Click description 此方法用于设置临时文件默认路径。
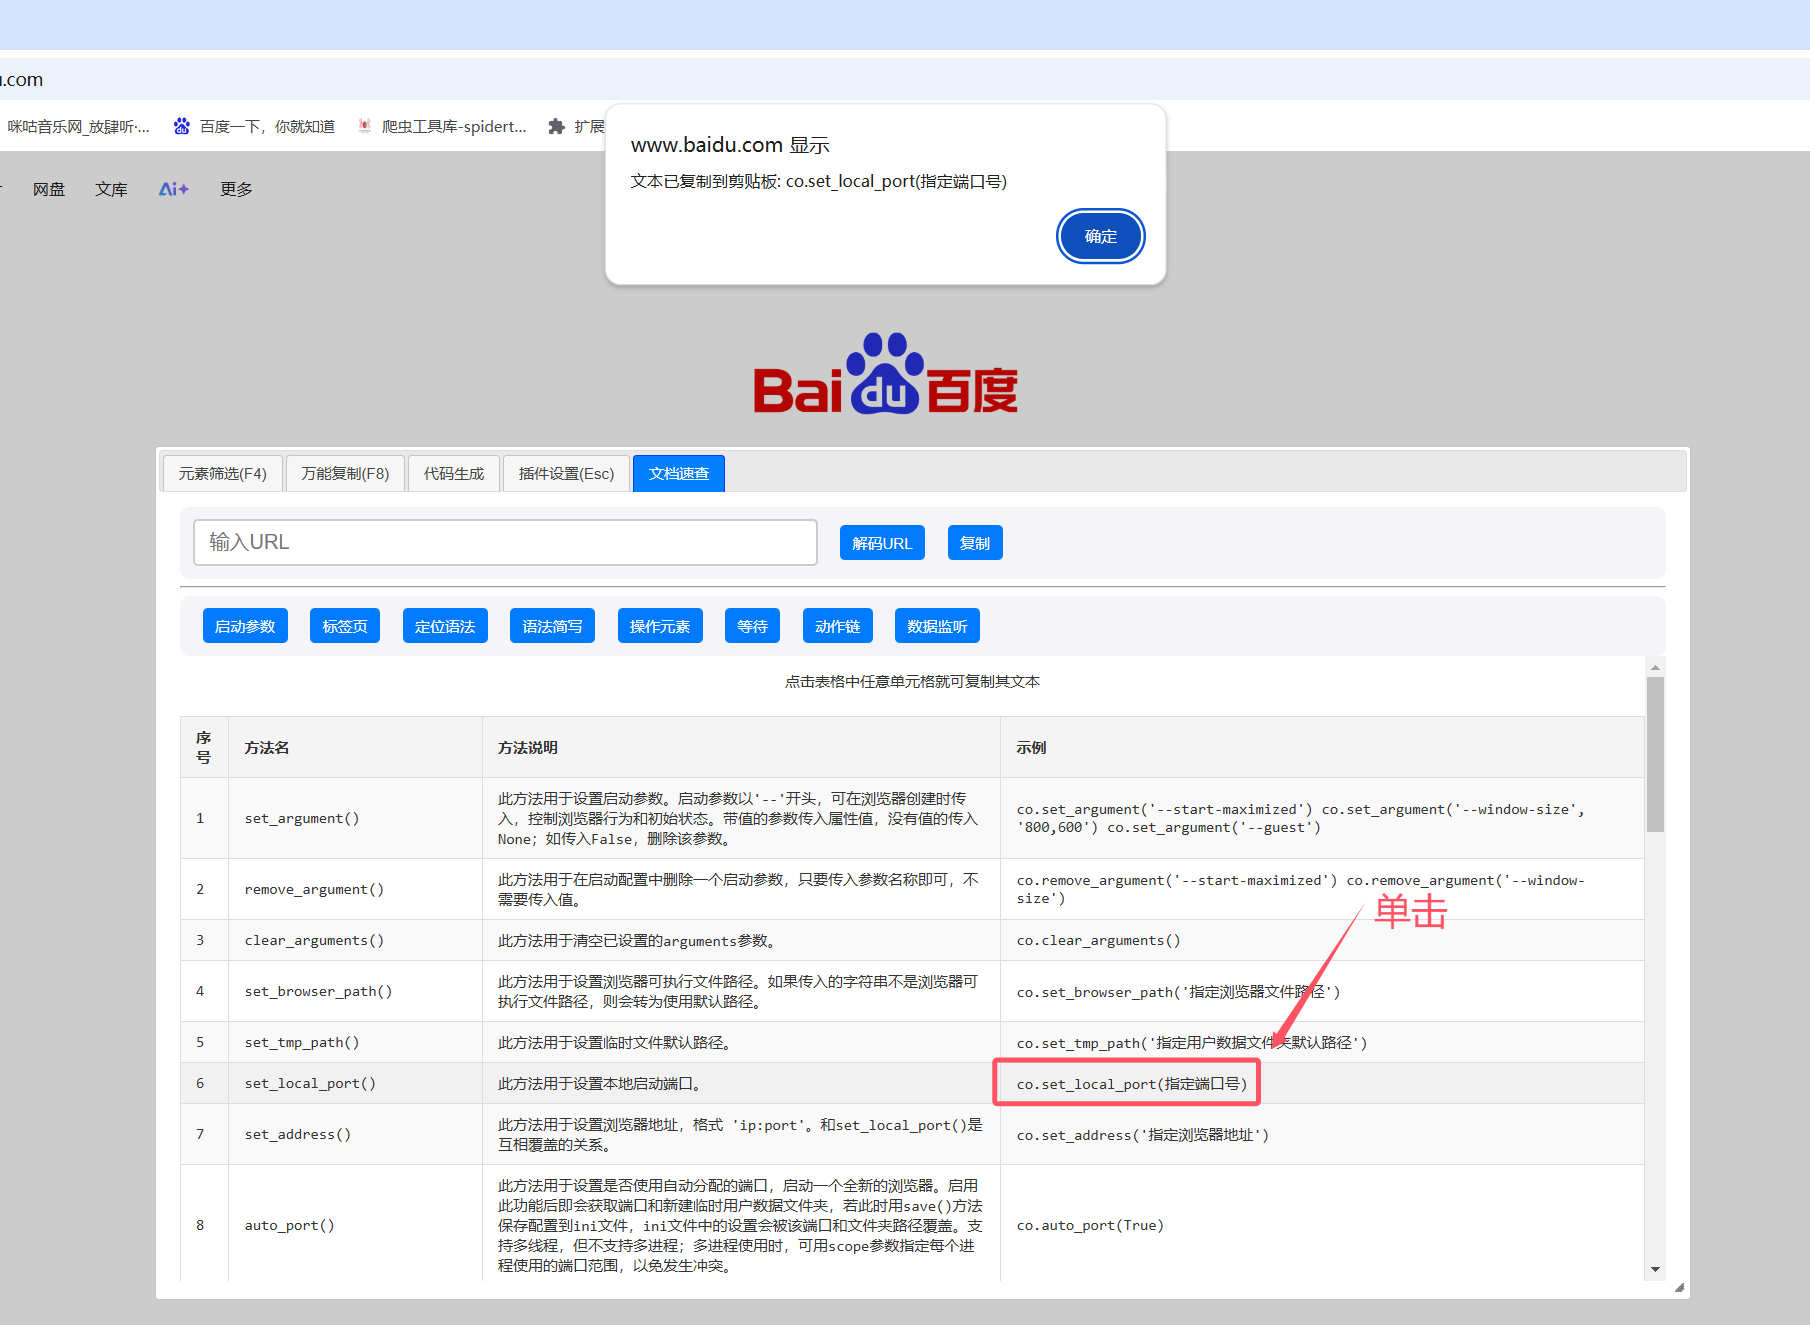This screenshot has height=1325, width=1810. (741, 1042)
